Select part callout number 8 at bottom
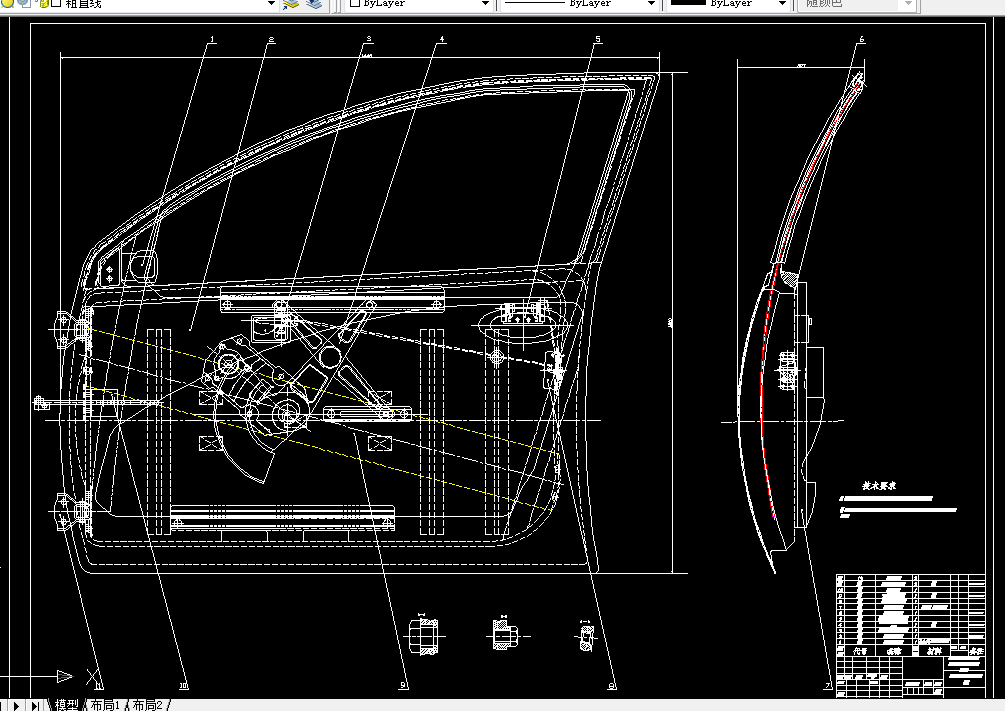This screenshot has height=711, width=1005. pos(612,685)
